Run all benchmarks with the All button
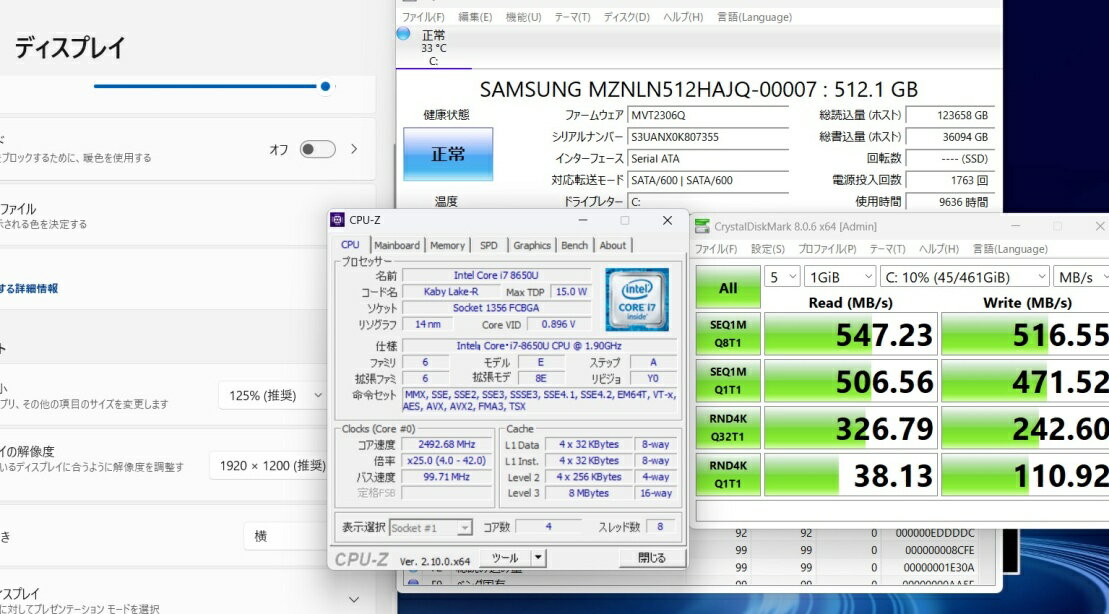Screen dimensions: 1109x614 point(728,288)
